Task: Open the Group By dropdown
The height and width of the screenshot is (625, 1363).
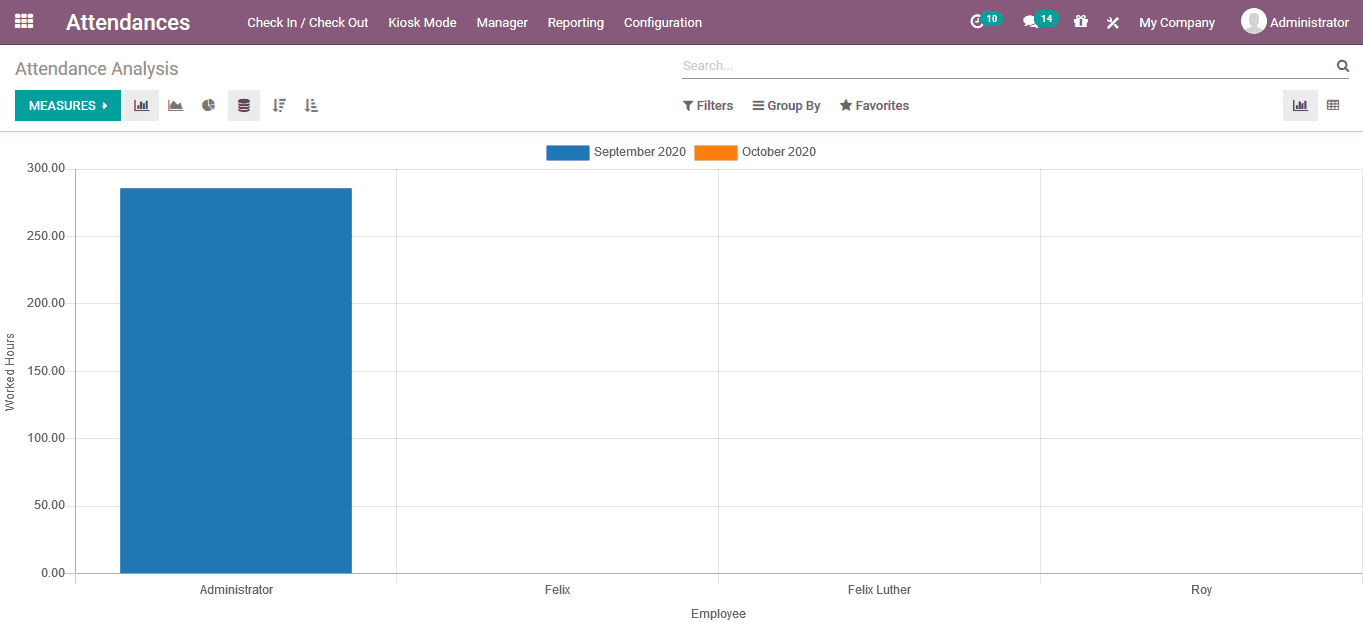Action: coord(786,105)
